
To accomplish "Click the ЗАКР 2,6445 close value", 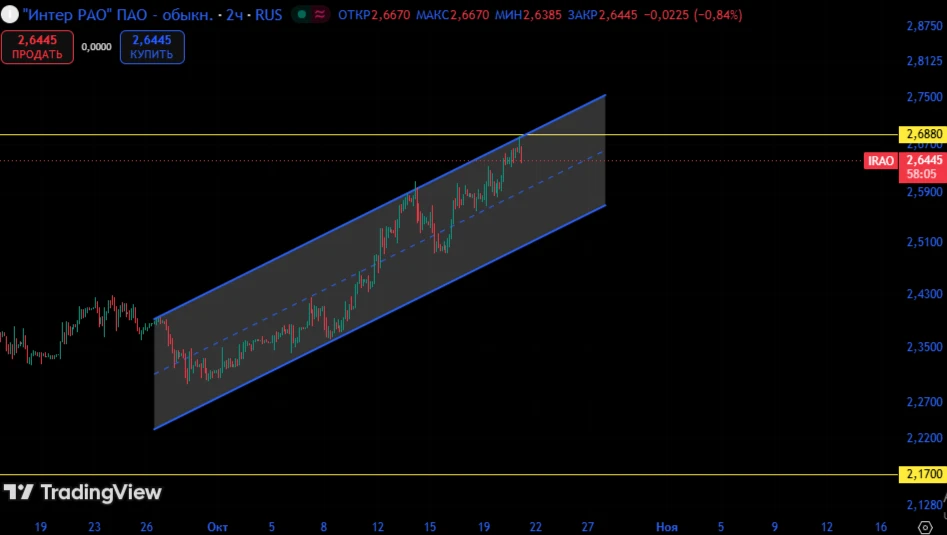I will click(x=602, y=14).
